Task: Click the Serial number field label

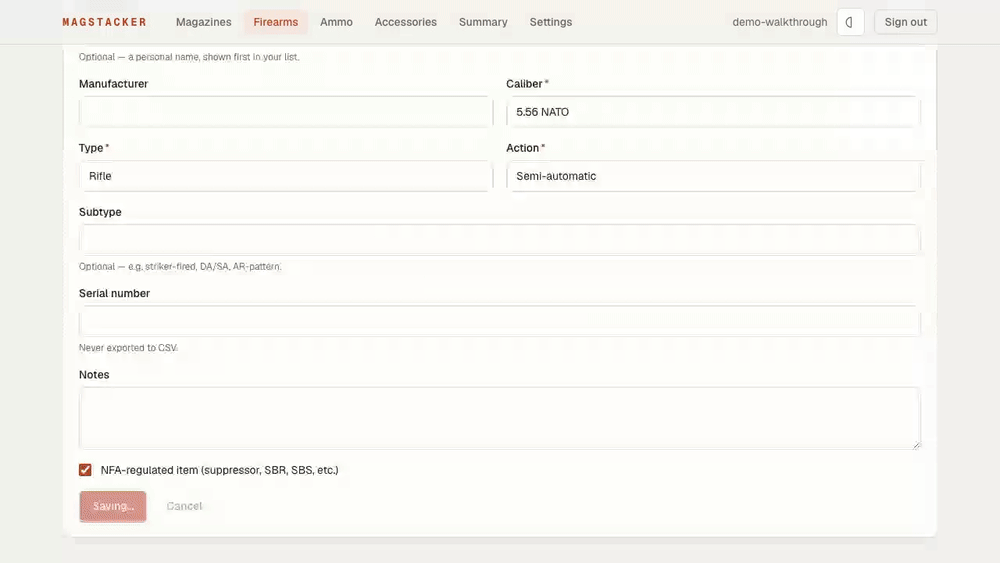Action: [114, 293]
